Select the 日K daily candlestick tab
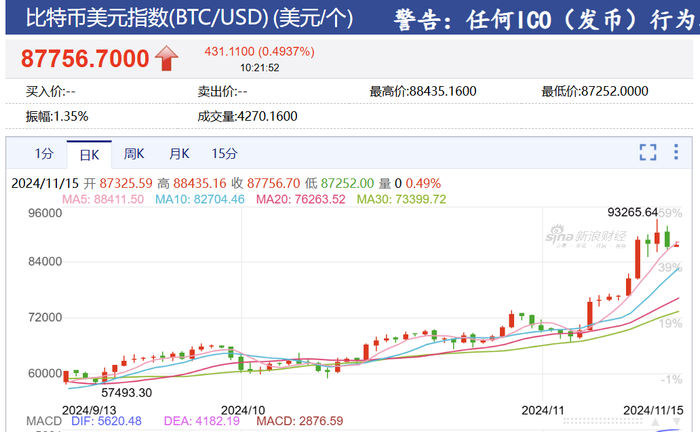 [89, 155]
